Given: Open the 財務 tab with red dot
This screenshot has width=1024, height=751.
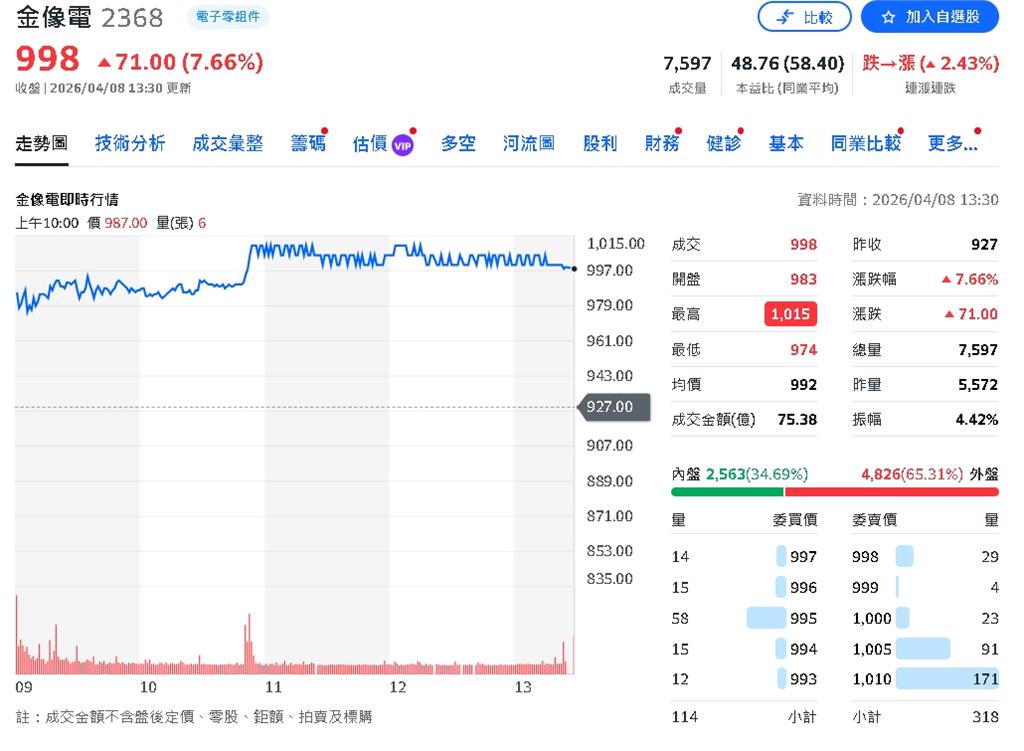Looking at the screenshot, I should coord(662,142).
